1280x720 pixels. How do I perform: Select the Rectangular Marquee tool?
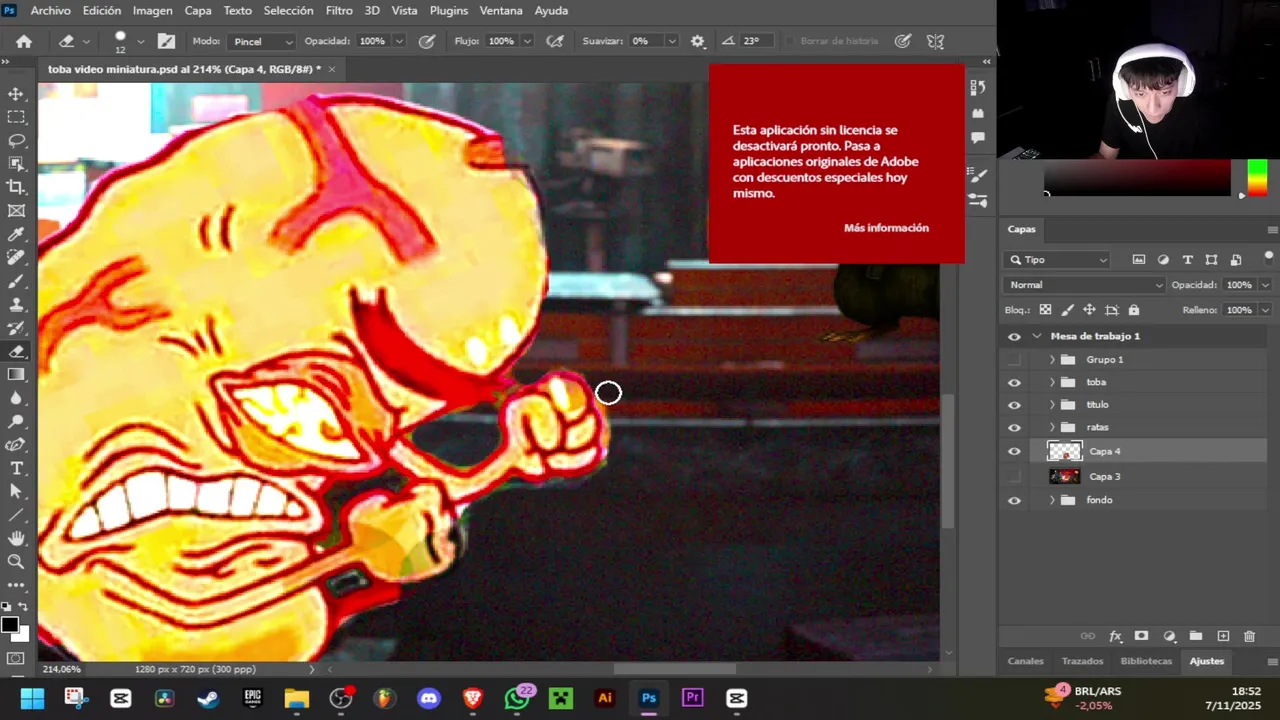tap(16, 117)
